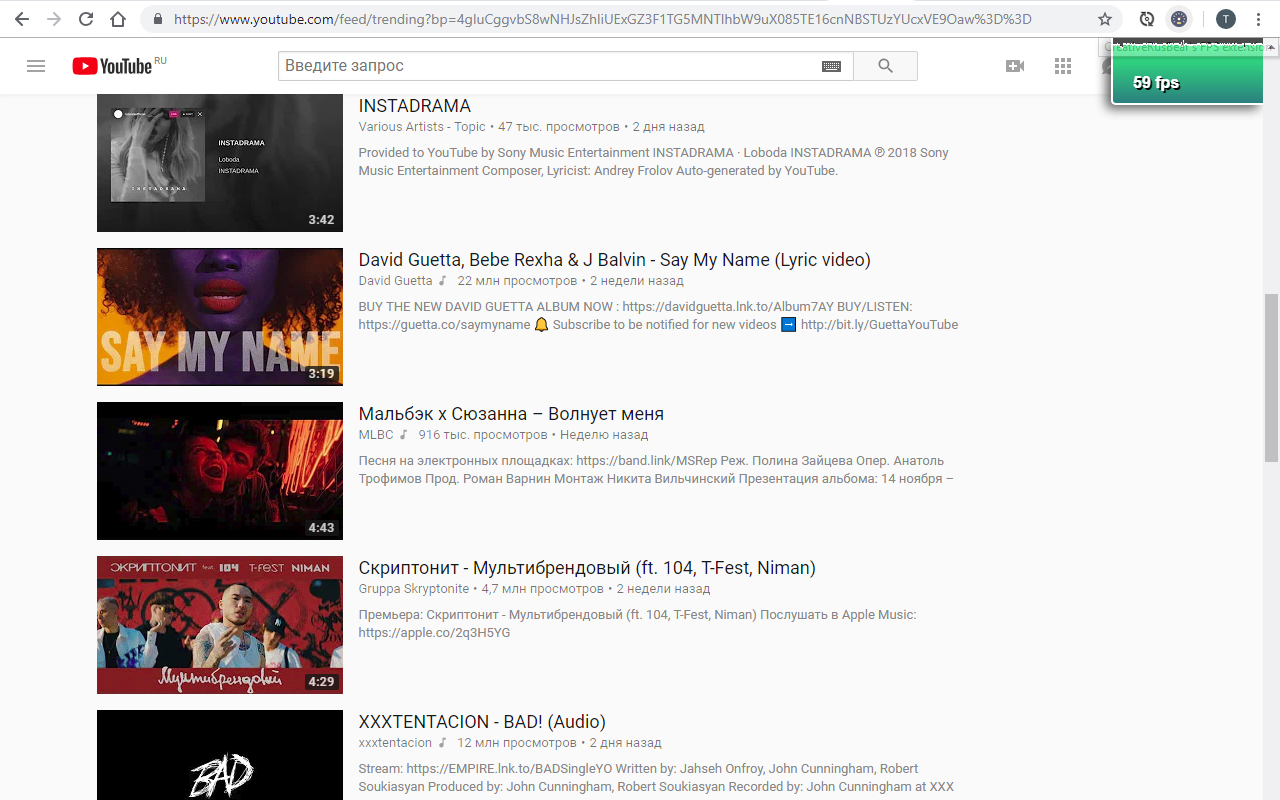This screenshot has height=800, width=1280.
Task: Click the YouTube logo
Action: [113, 66]
